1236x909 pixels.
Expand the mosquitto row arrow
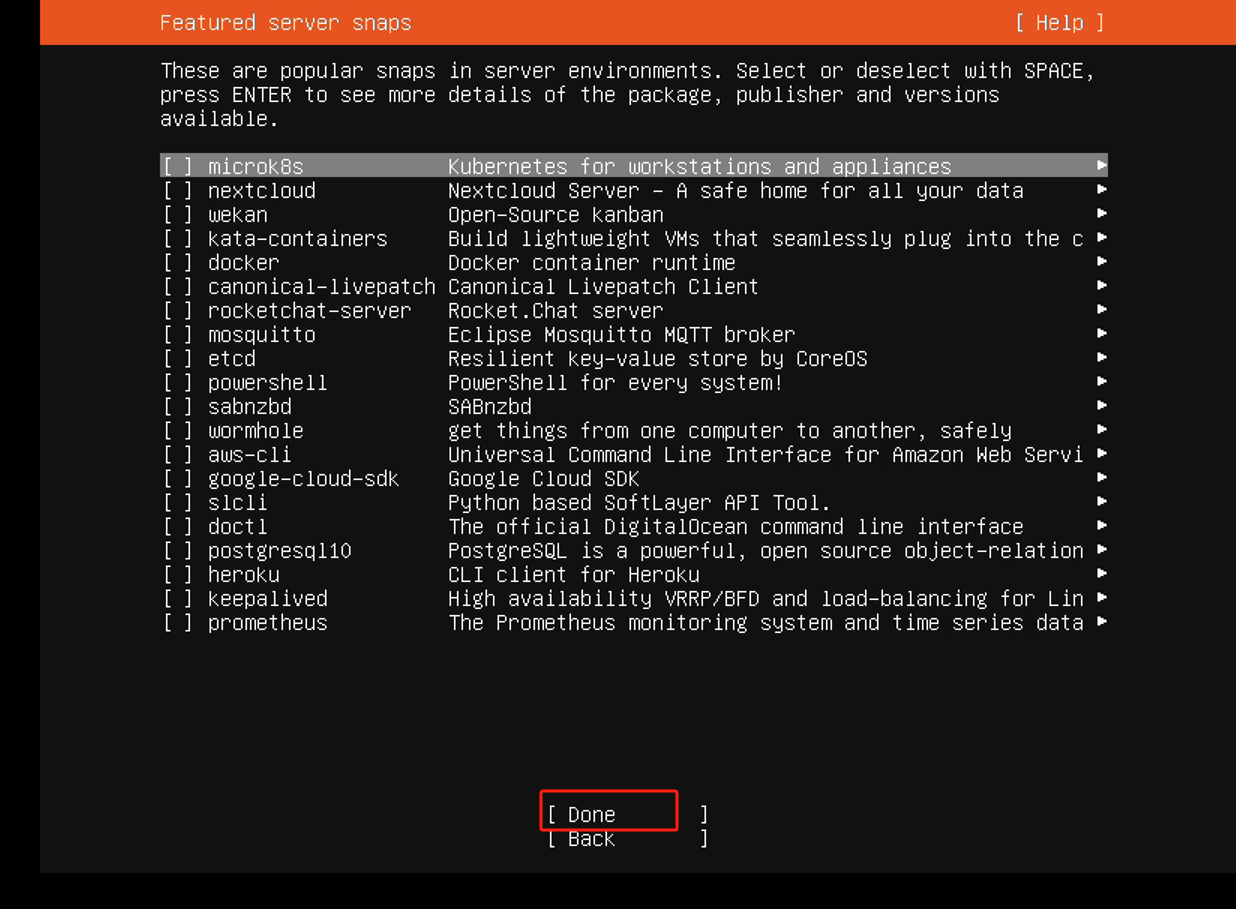coord(1101,333)
